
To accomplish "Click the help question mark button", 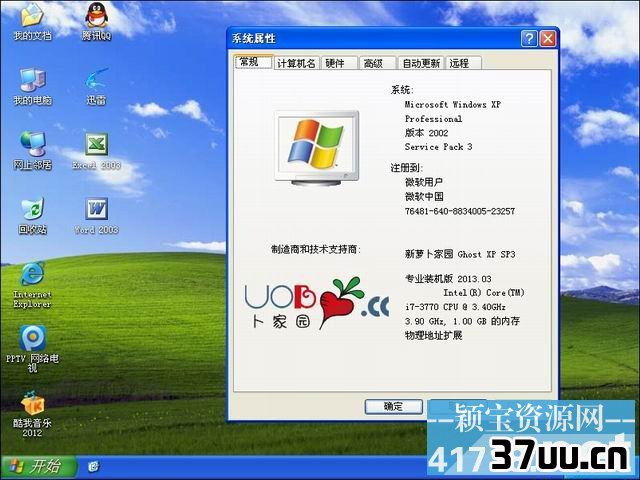I will click(x=529, y=39).
